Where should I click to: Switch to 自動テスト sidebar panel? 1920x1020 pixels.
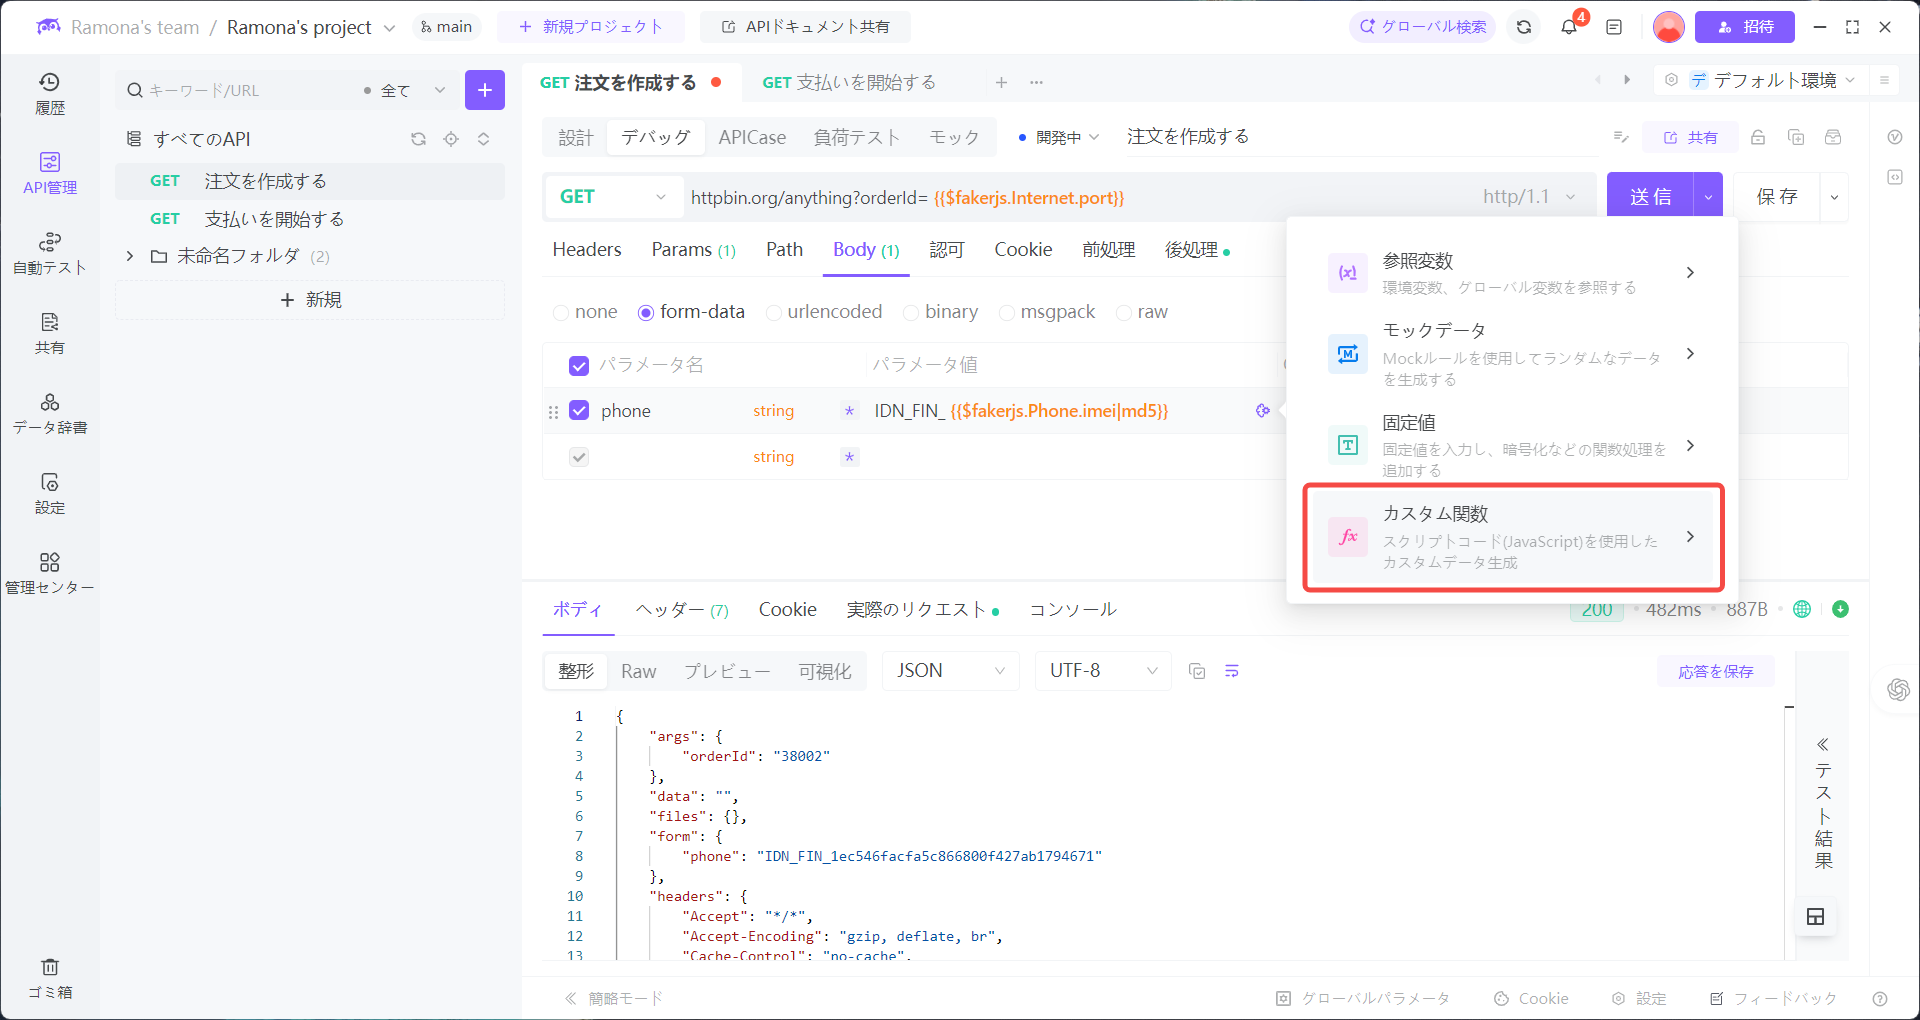(50, 252)
